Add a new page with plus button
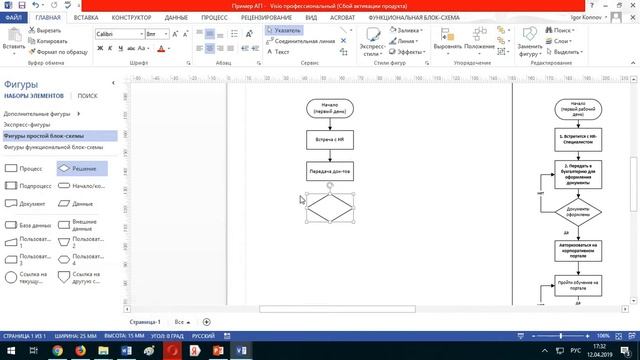This screenshot has width=640, height=360. coord(207,322)
